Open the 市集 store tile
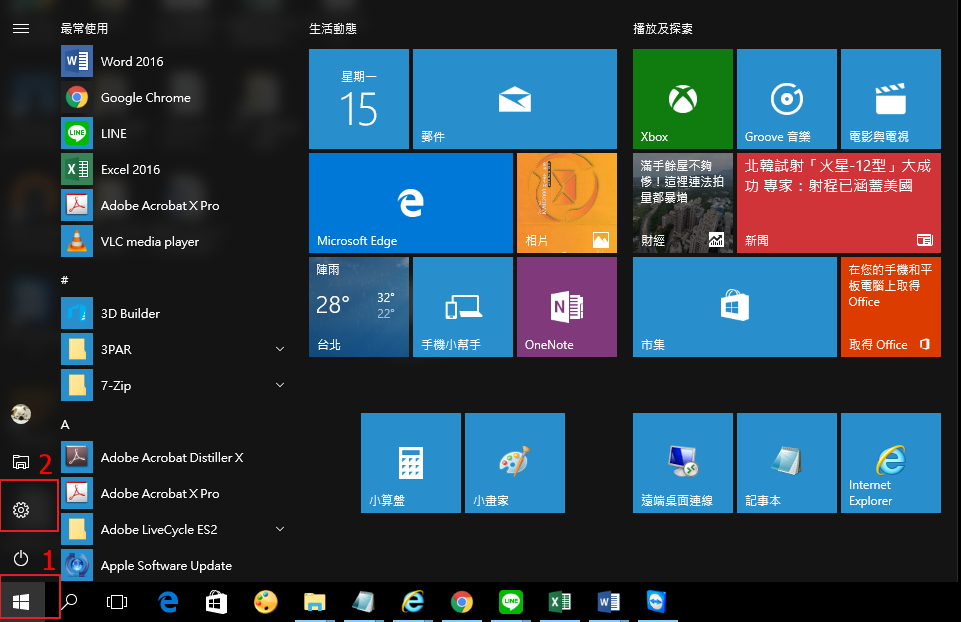 [735, 307]
